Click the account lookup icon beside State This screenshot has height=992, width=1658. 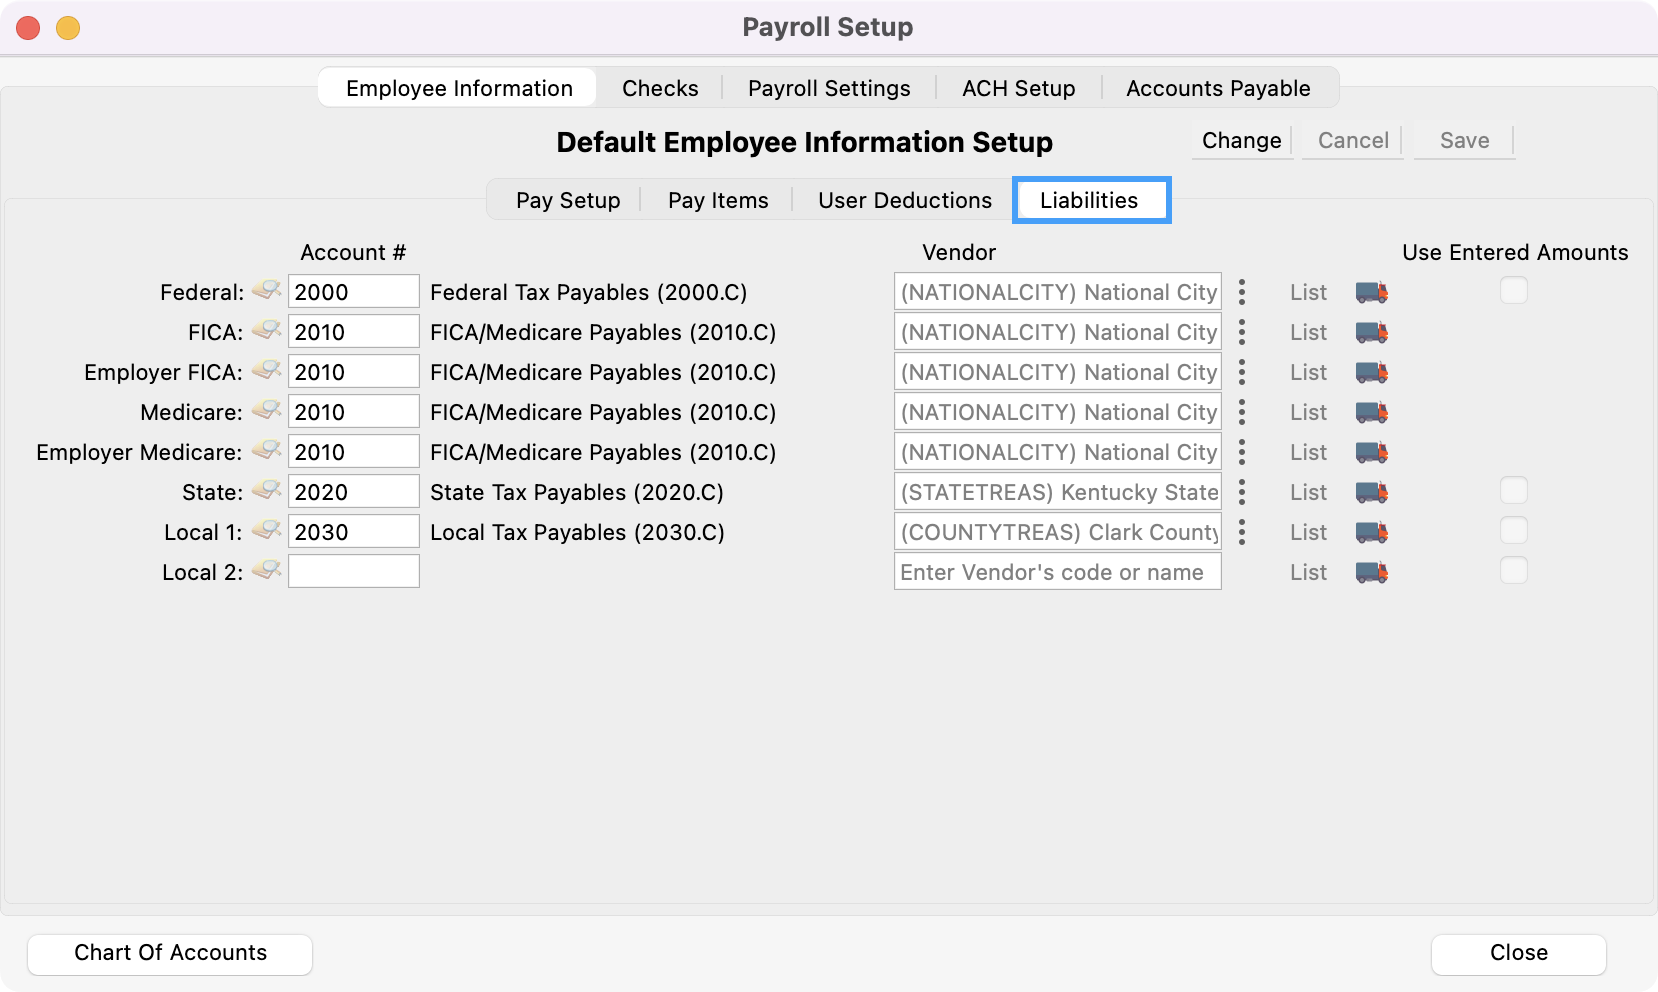(266, 491)
